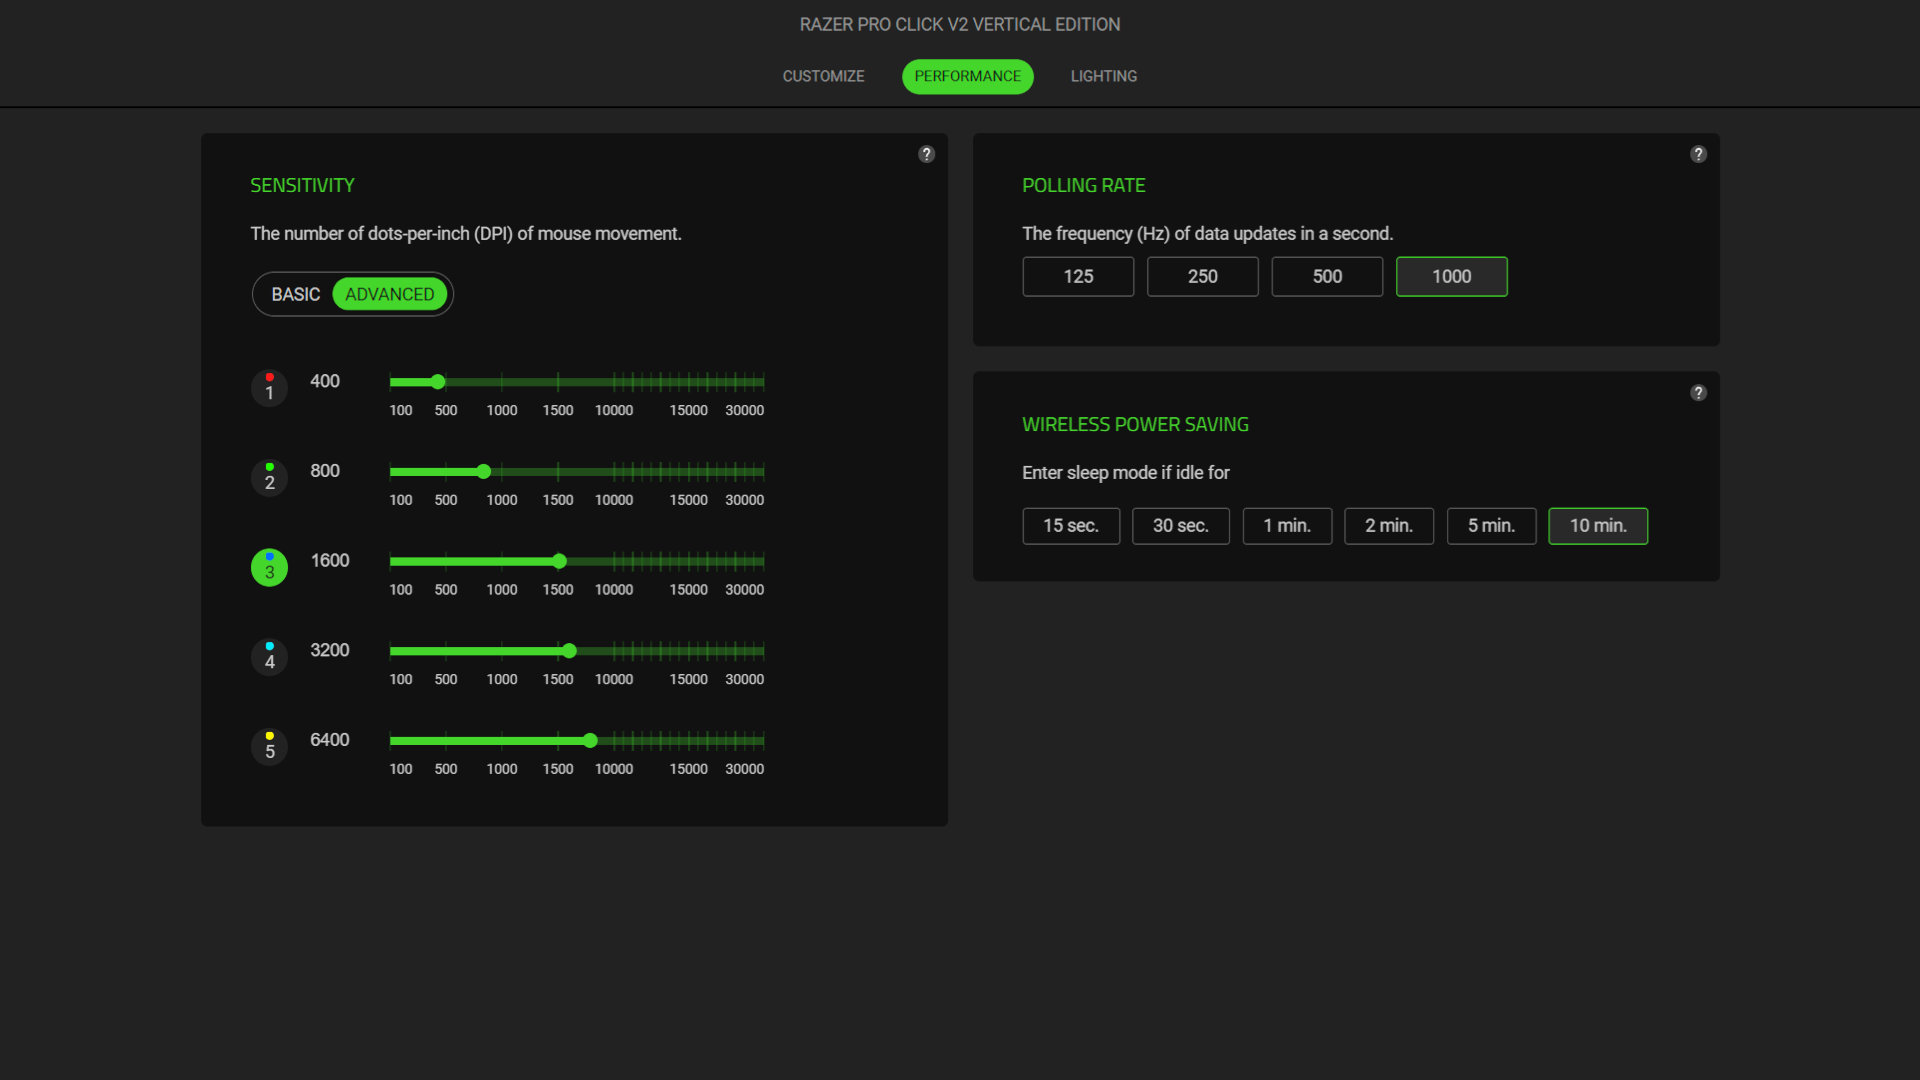Set sleep timeout to 5 min
Viewport: 1920px width, 1080px height.
[x=1491, y=525]
